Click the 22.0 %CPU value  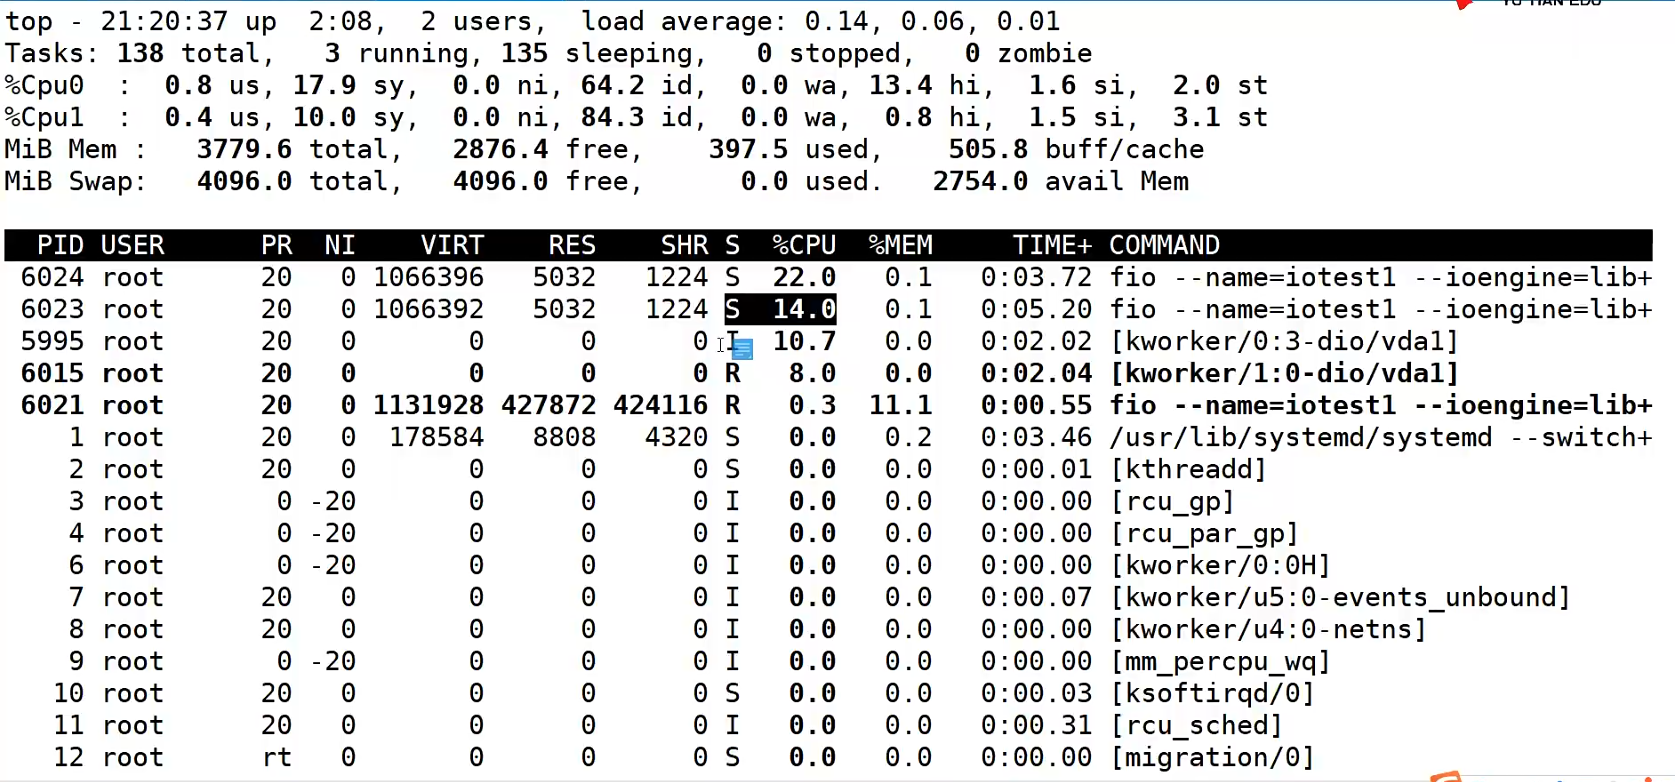804,277
